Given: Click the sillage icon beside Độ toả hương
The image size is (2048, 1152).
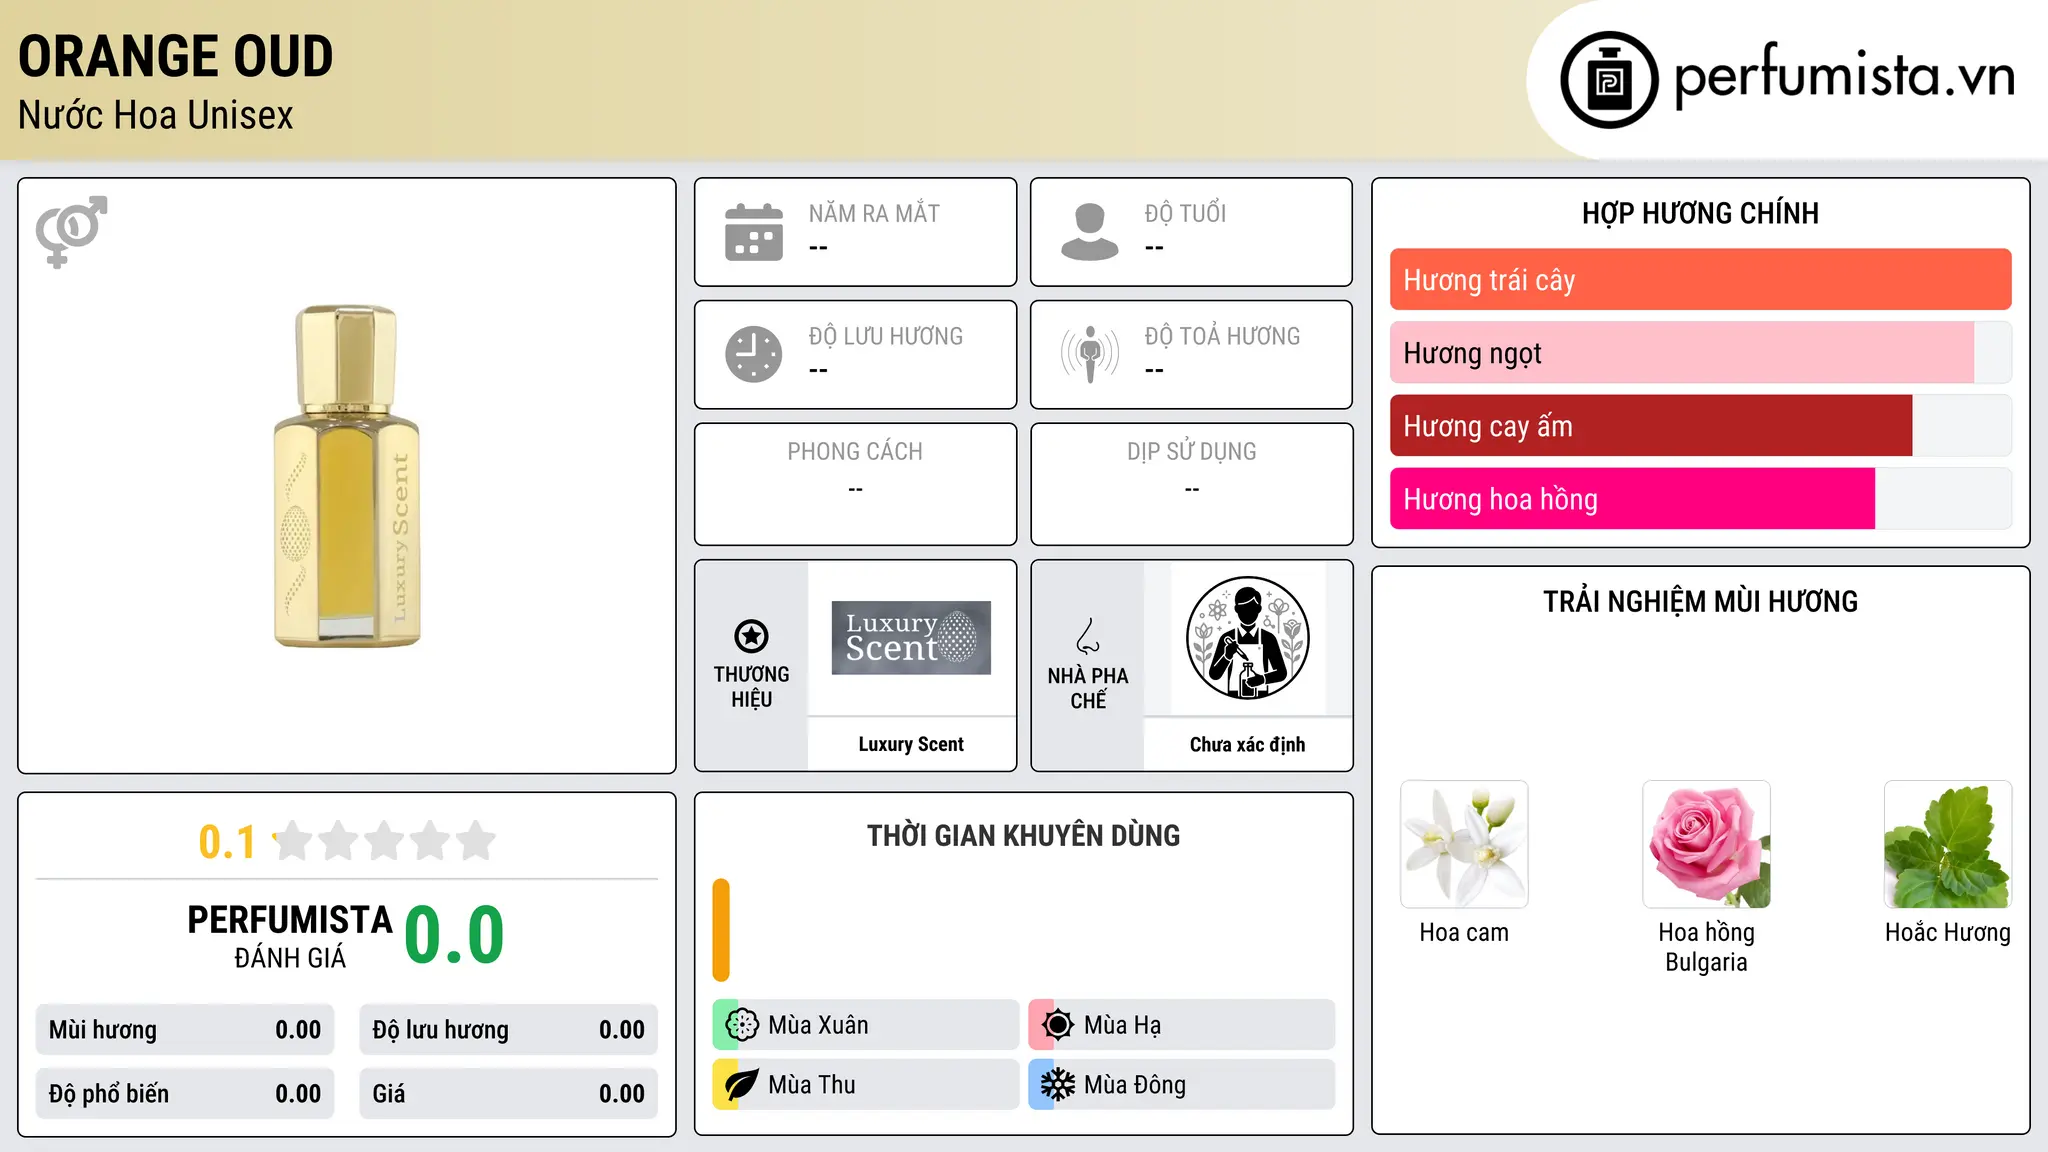Looking at the screenshot, I should point(1089,354).
